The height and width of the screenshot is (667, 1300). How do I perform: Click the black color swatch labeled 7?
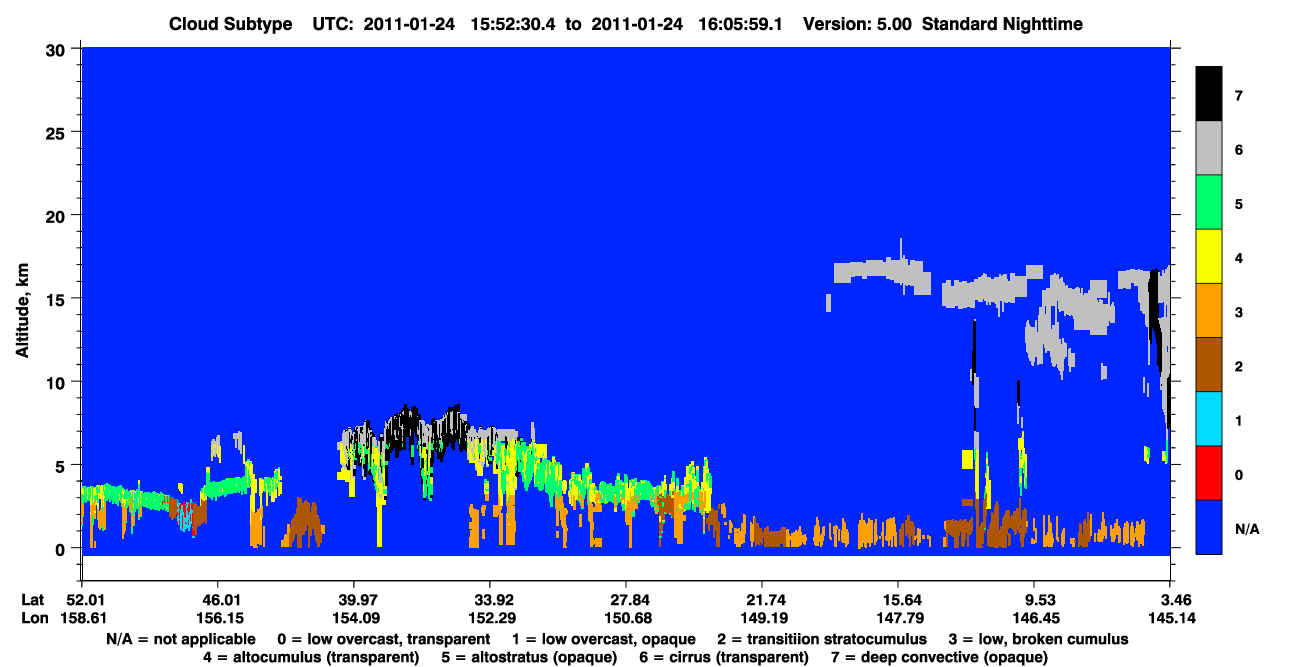tap(1209, 94)
